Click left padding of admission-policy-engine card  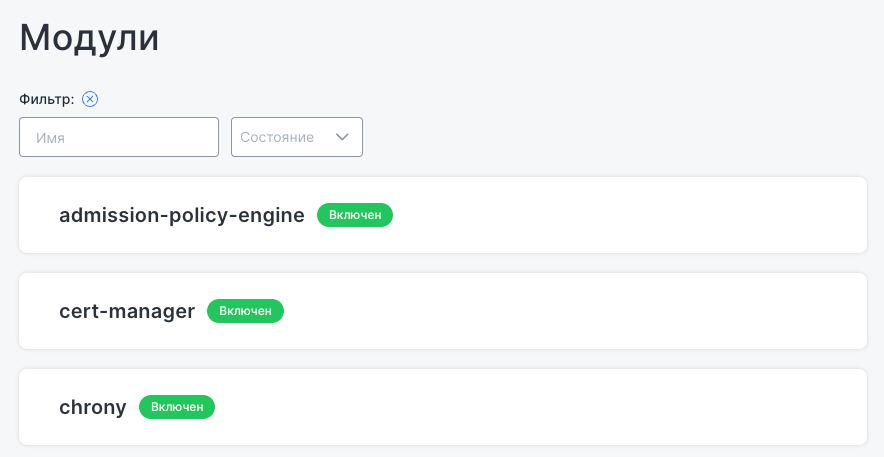pos(38,215)
